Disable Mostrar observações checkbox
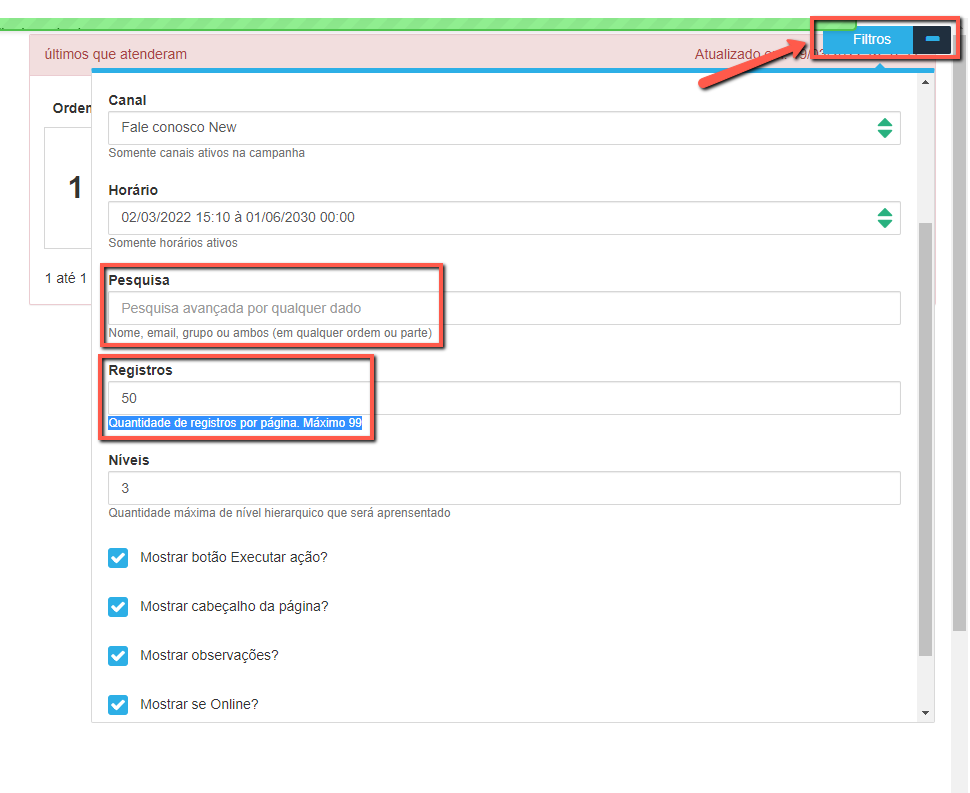Viewport: 970px width, 793px height. (118, 656)
